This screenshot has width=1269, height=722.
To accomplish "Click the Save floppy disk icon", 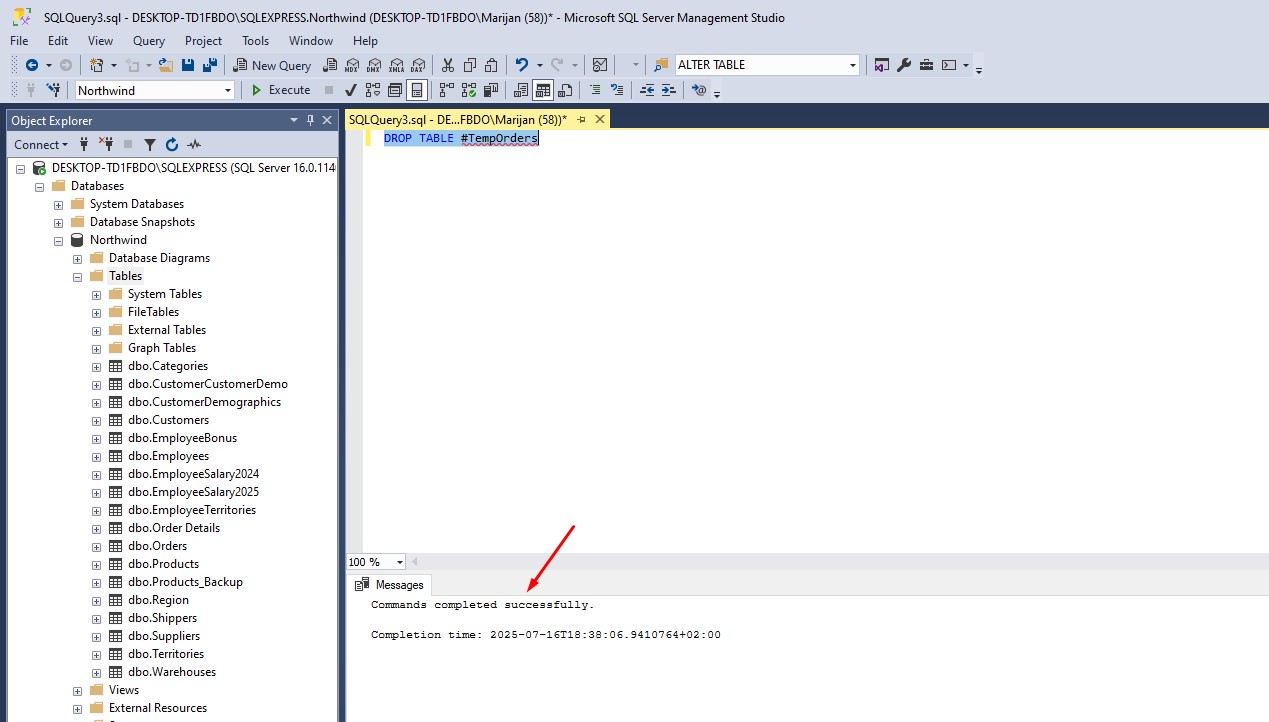I will click(187, 65).
